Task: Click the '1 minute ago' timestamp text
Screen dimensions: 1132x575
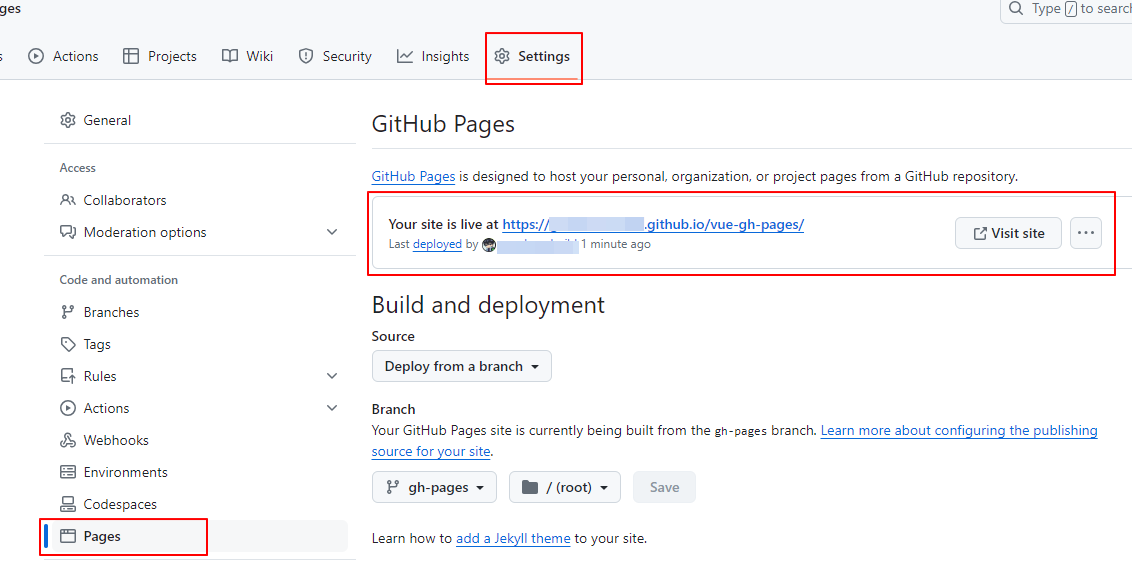Action: [616, 244]
